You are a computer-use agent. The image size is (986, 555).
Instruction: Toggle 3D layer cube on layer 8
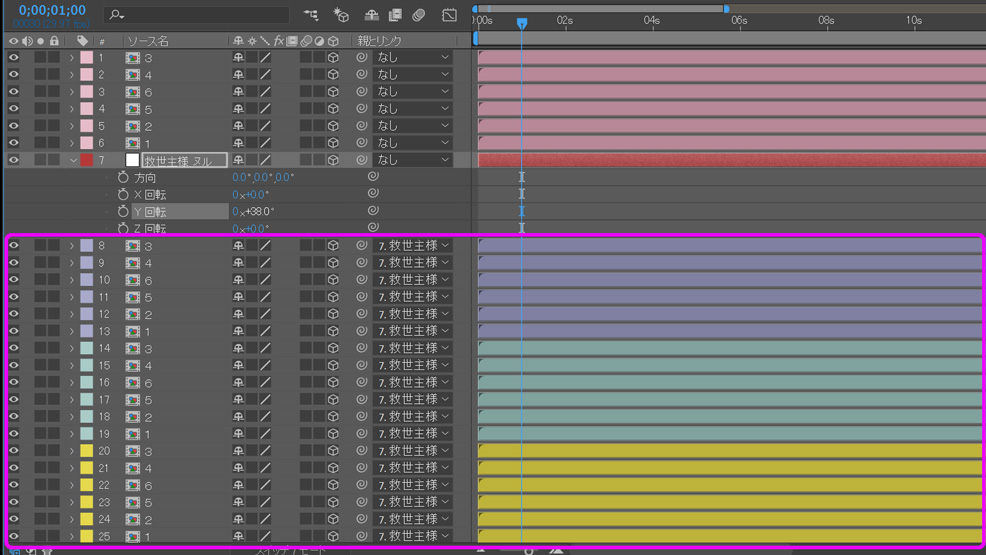(x=333, y=246)
